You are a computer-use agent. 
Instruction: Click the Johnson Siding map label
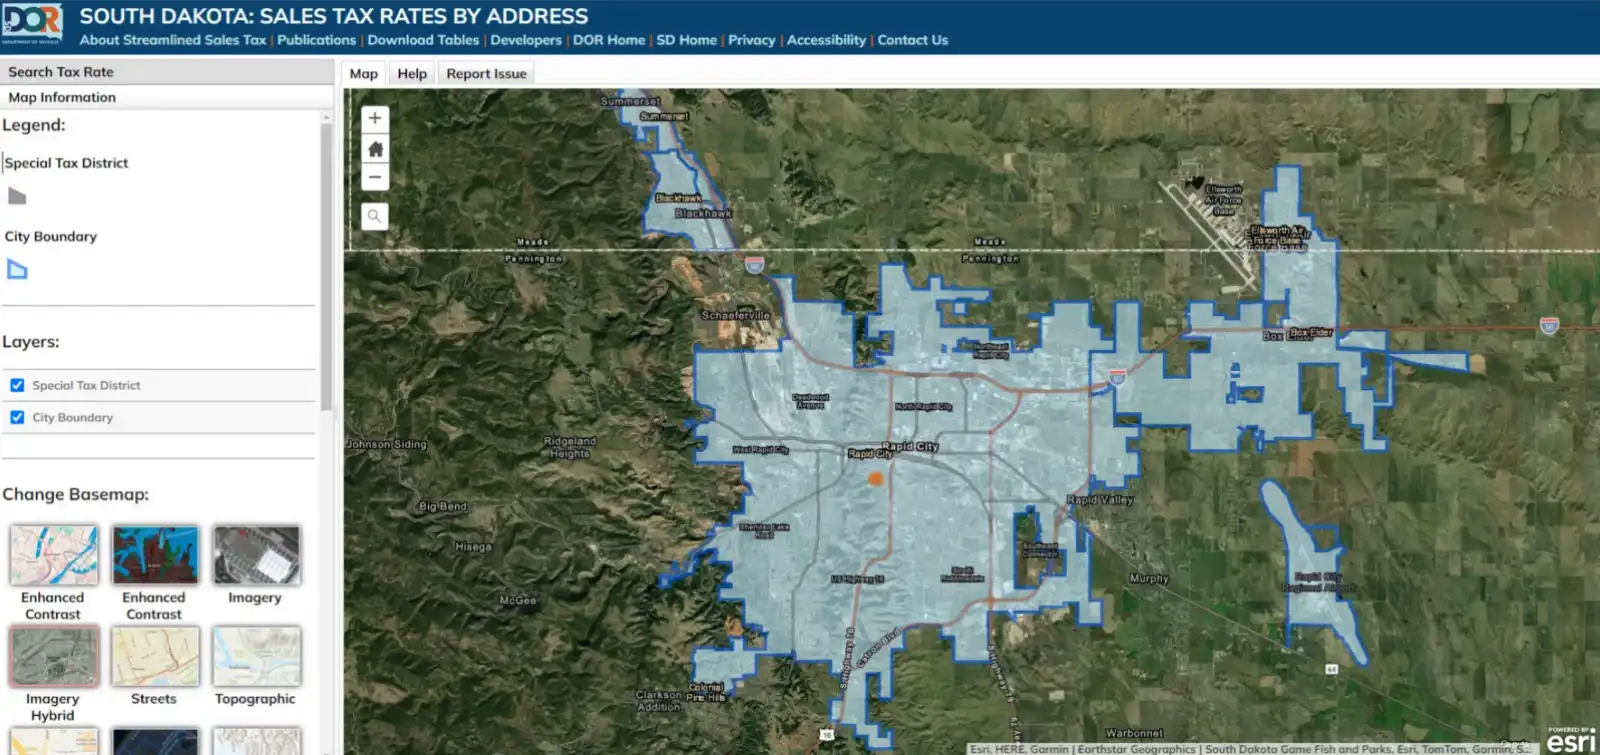click(x=386, y=444)
